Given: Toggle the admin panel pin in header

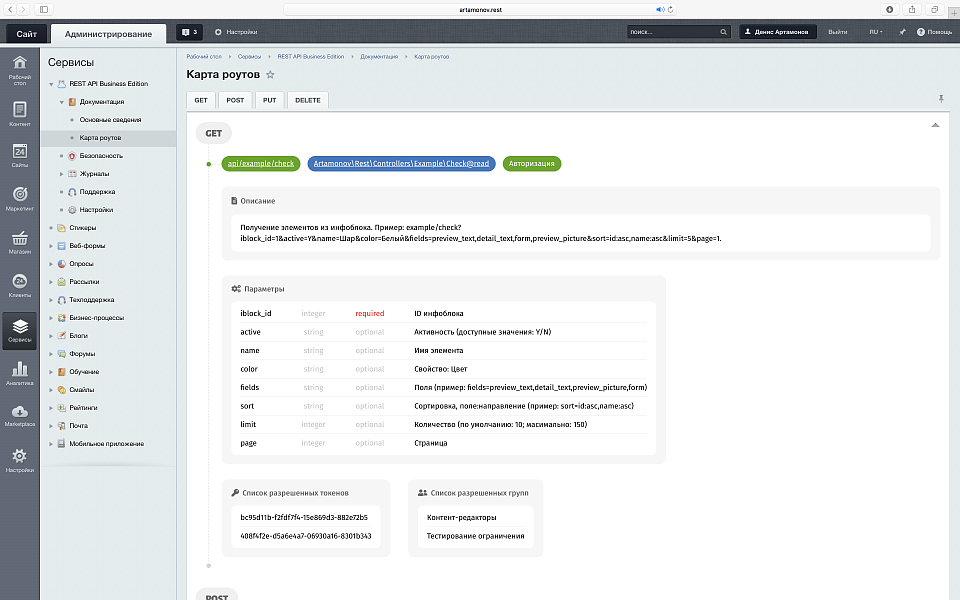Looking at the screenshot, I should click(902, 32).
